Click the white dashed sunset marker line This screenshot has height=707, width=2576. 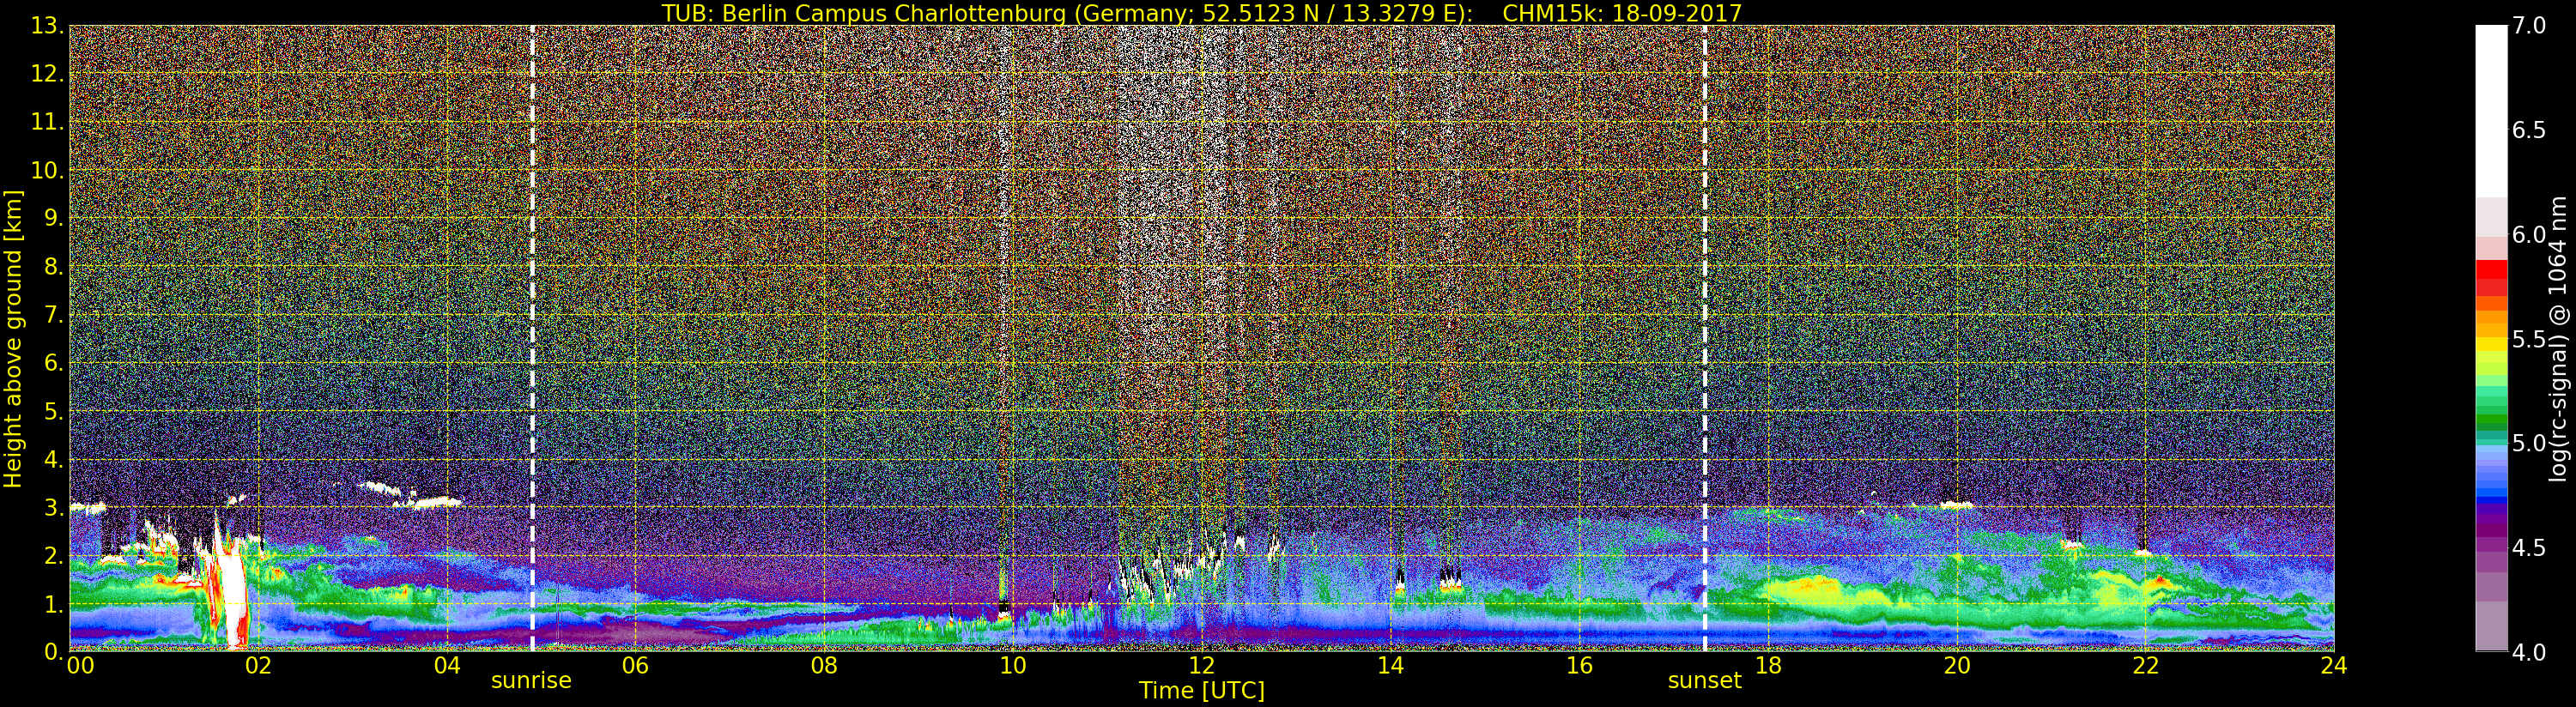[1705, 338]
